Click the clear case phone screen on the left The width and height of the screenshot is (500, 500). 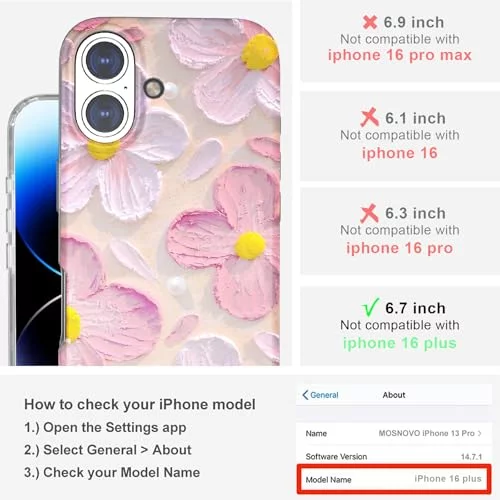(38, 233)
